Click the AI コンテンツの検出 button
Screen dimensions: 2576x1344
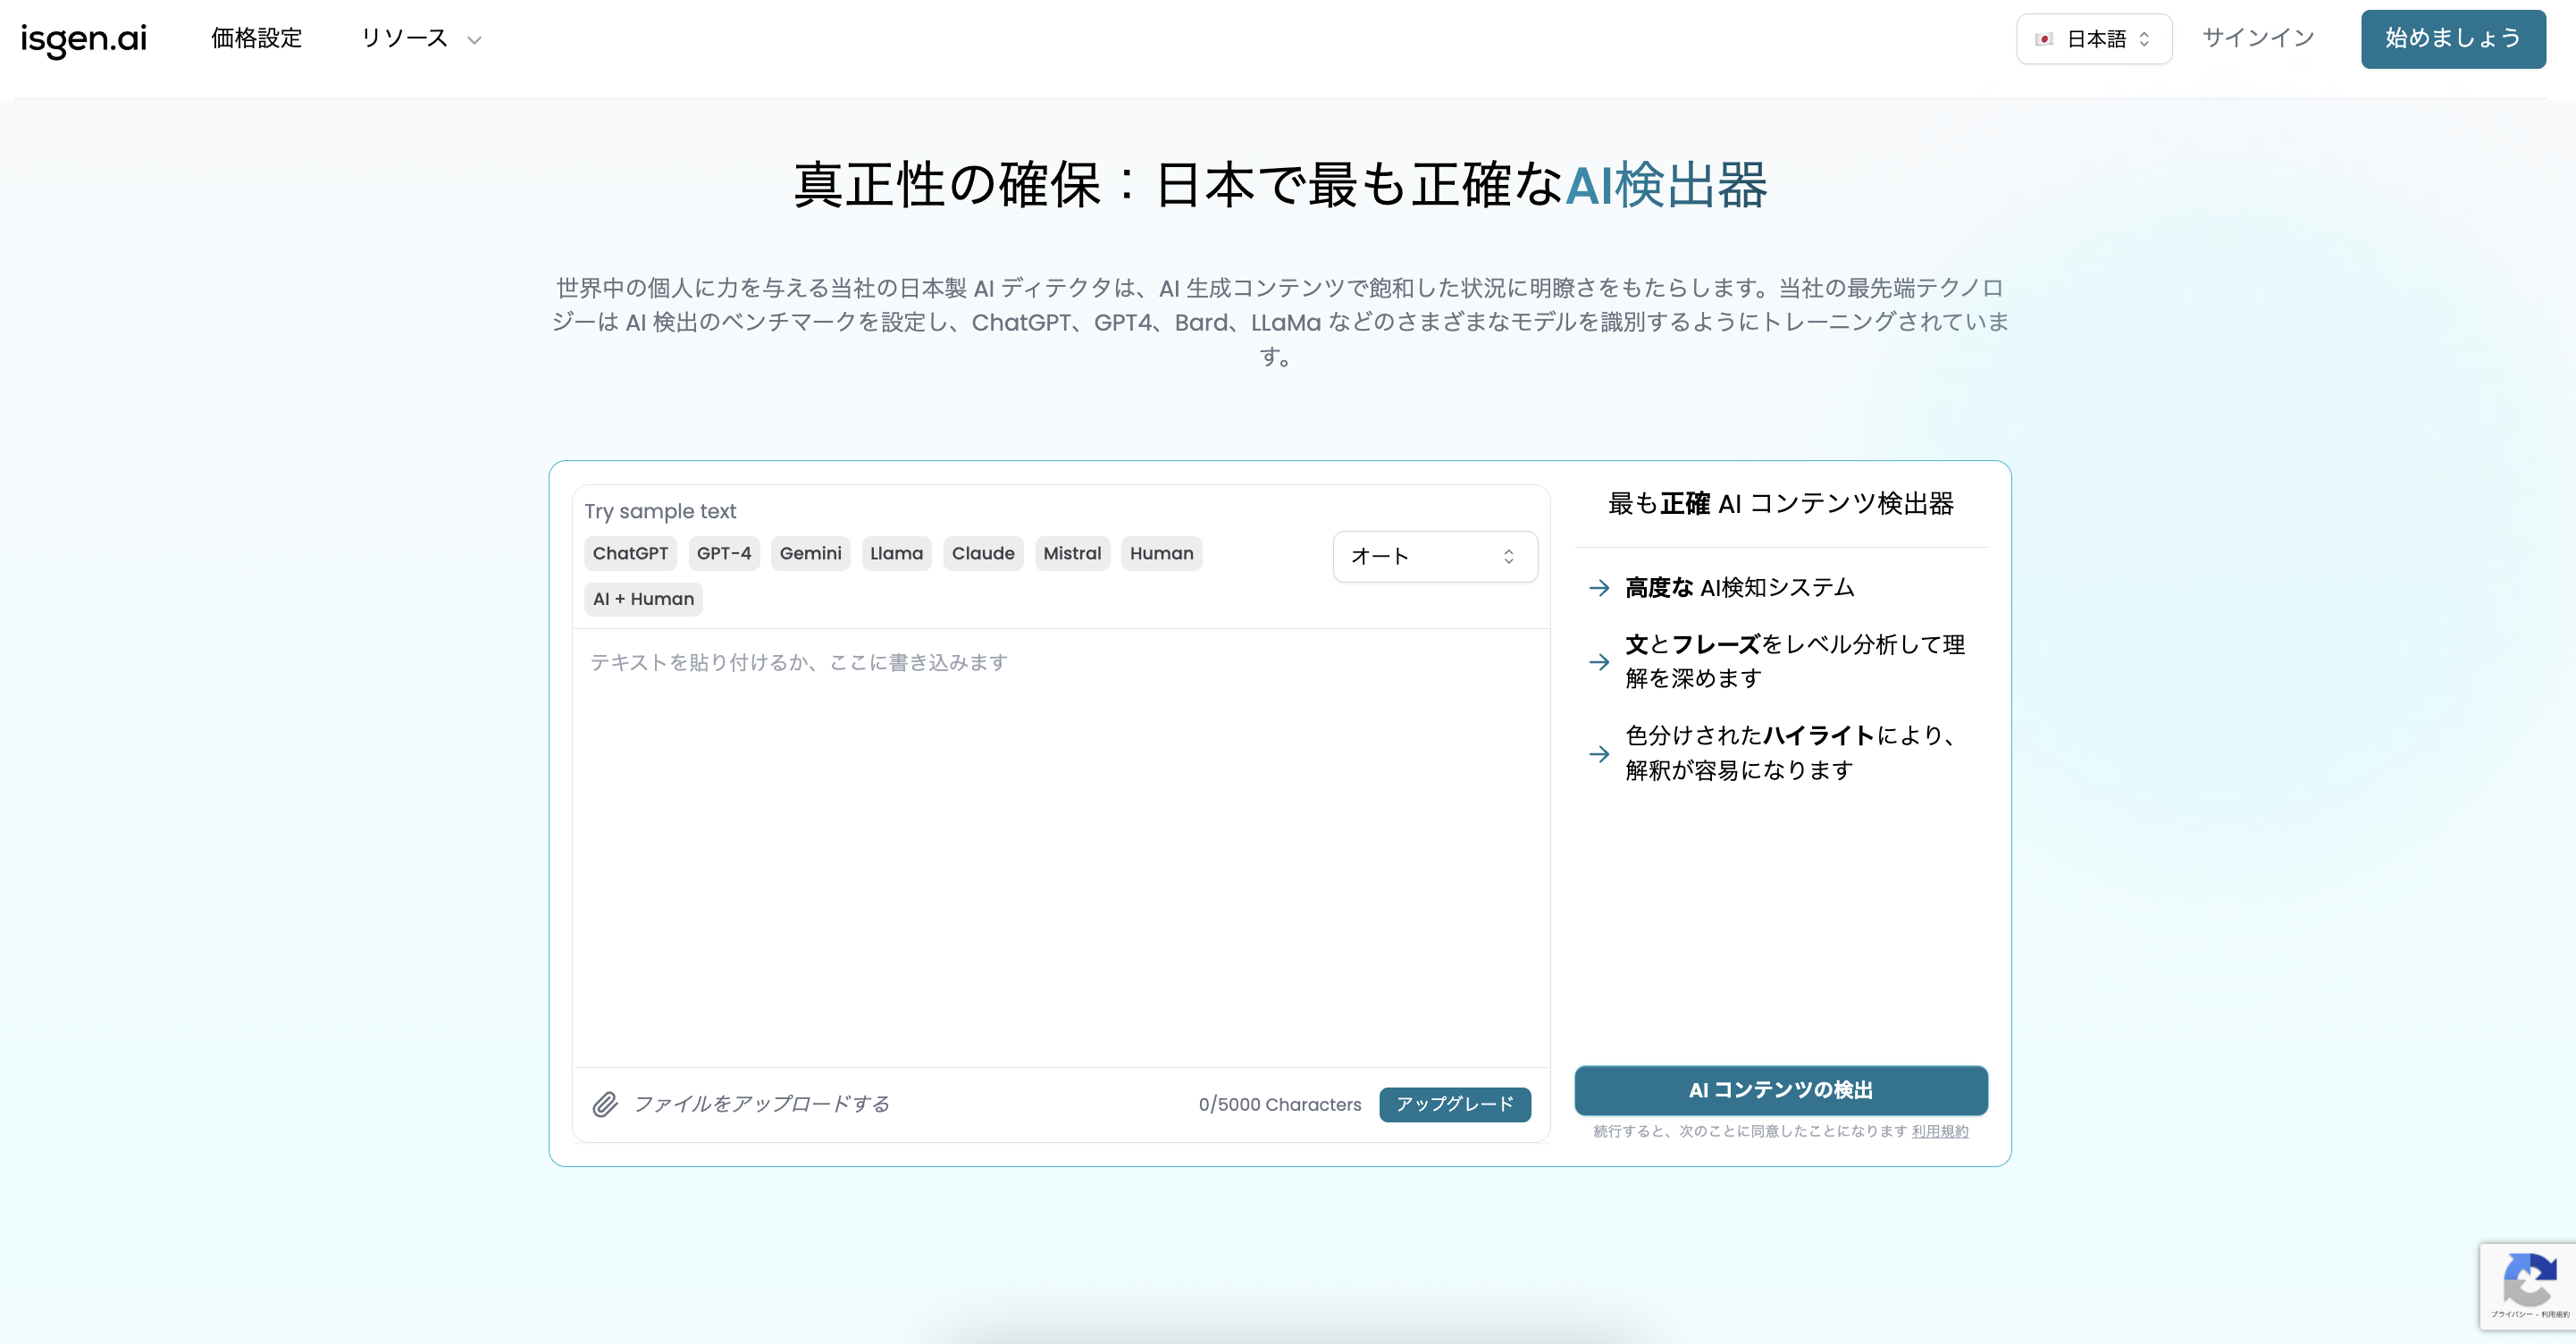(1780, 1090)
